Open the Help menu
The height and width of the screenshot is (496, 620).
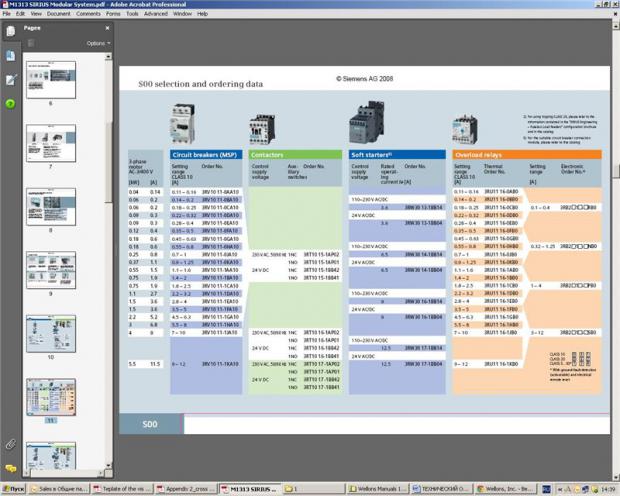click(202, 13)
